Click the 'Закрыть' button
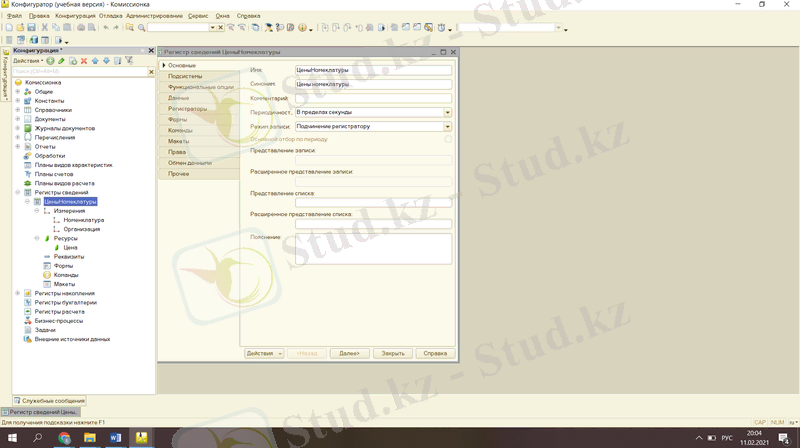800x448 pixels. click(x=393, y=353)
